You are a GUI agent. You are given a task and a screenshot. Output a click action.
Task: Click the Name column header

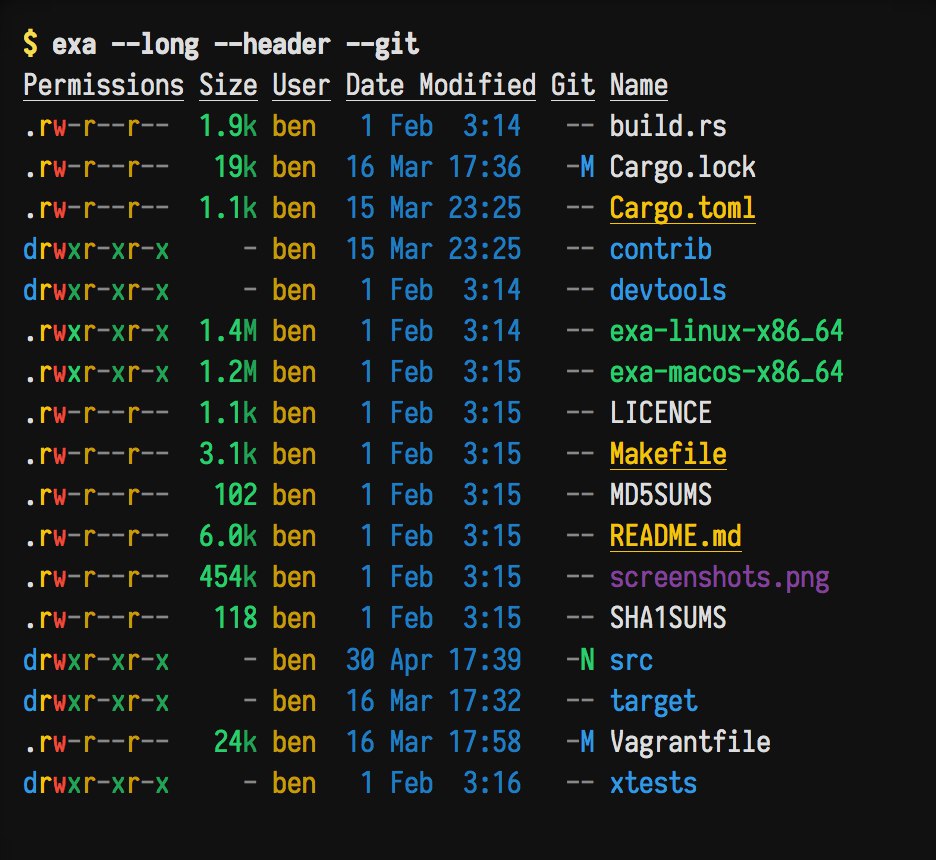[639, 85]
